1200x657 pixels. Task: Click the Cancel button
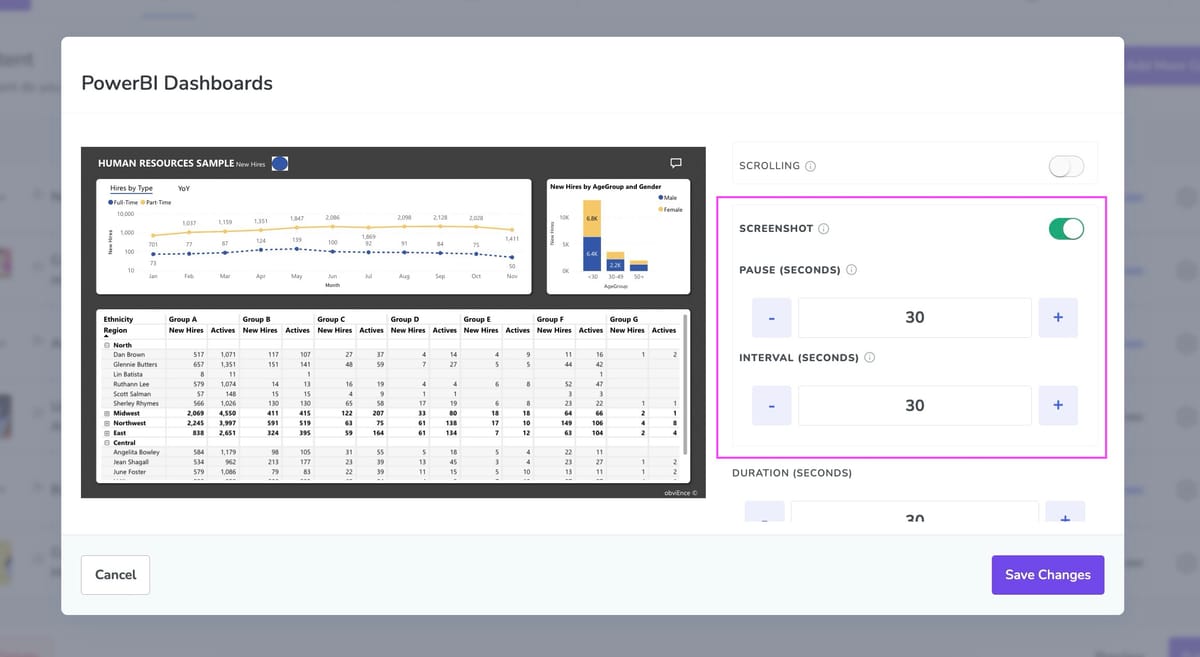115,575
